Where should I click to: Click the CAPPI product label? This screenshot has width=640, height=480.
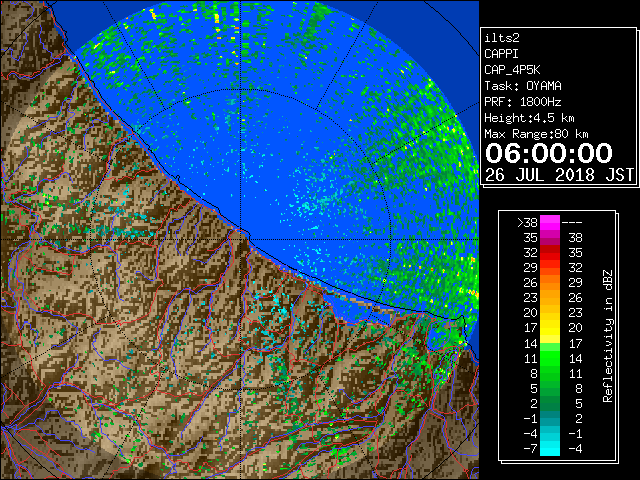tap(501, 54)
